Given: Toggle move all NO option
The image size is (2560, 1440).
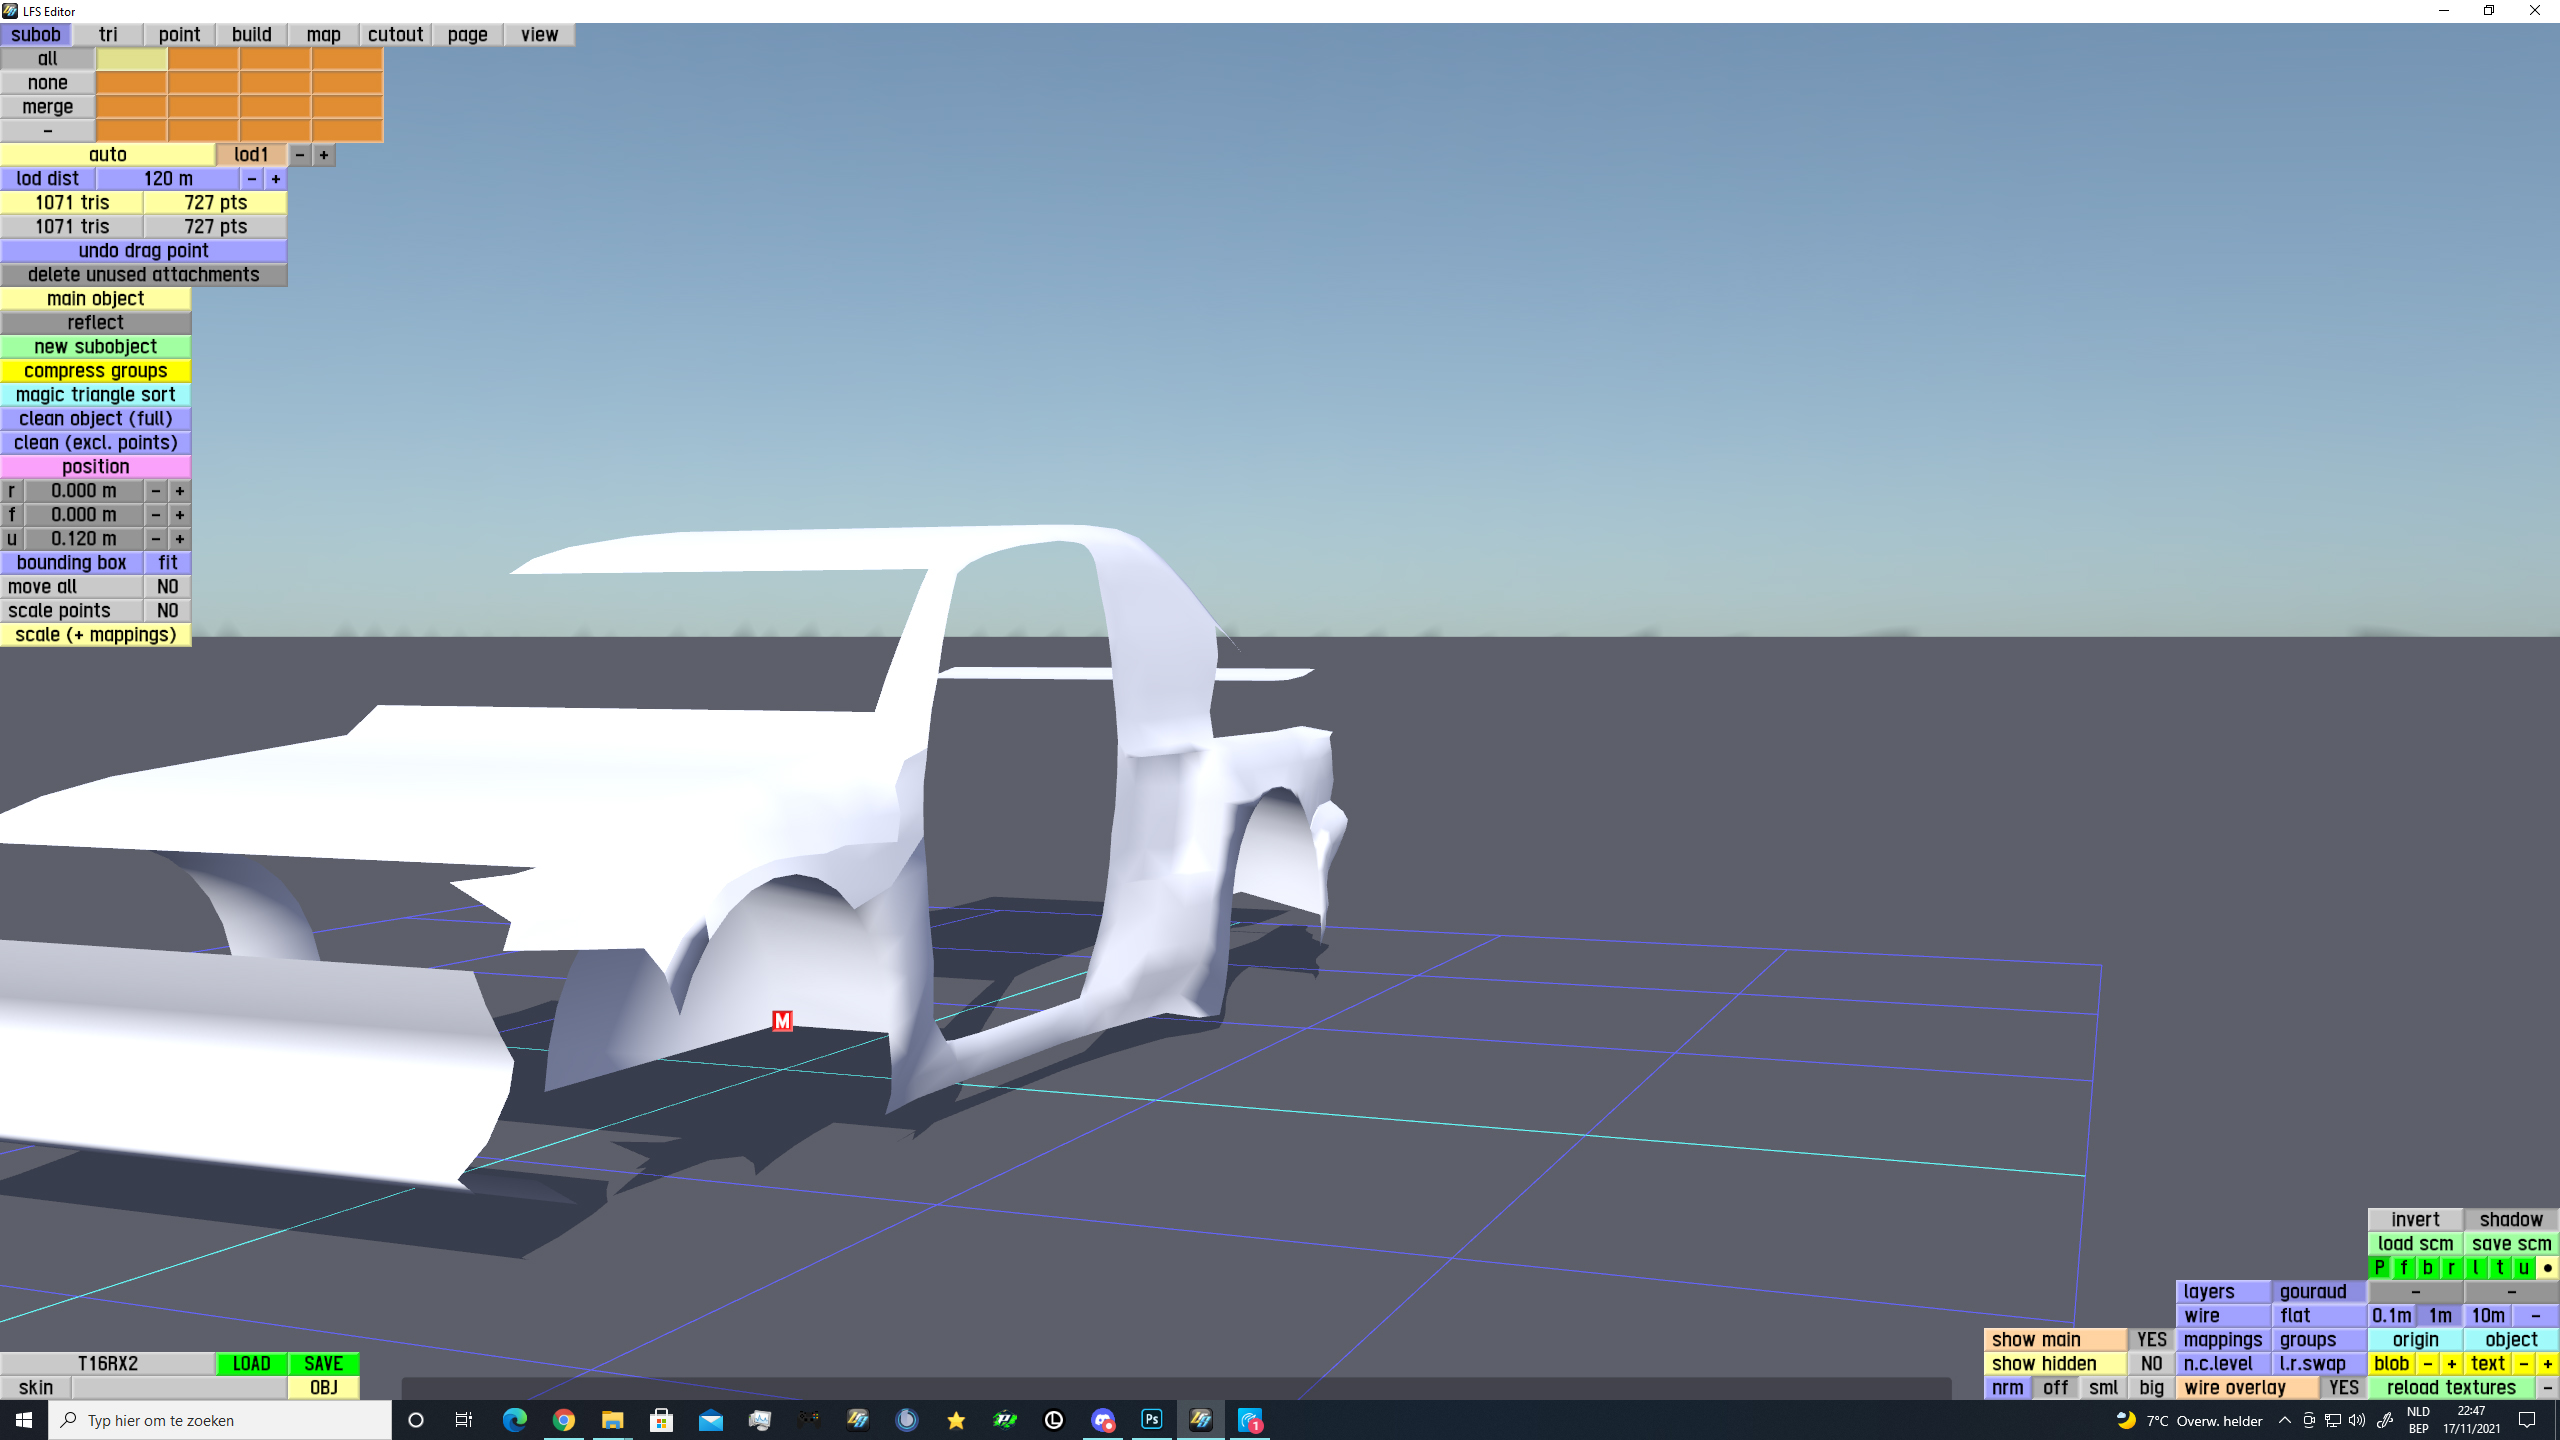Looking at the screenshot, I should (167, 587).
